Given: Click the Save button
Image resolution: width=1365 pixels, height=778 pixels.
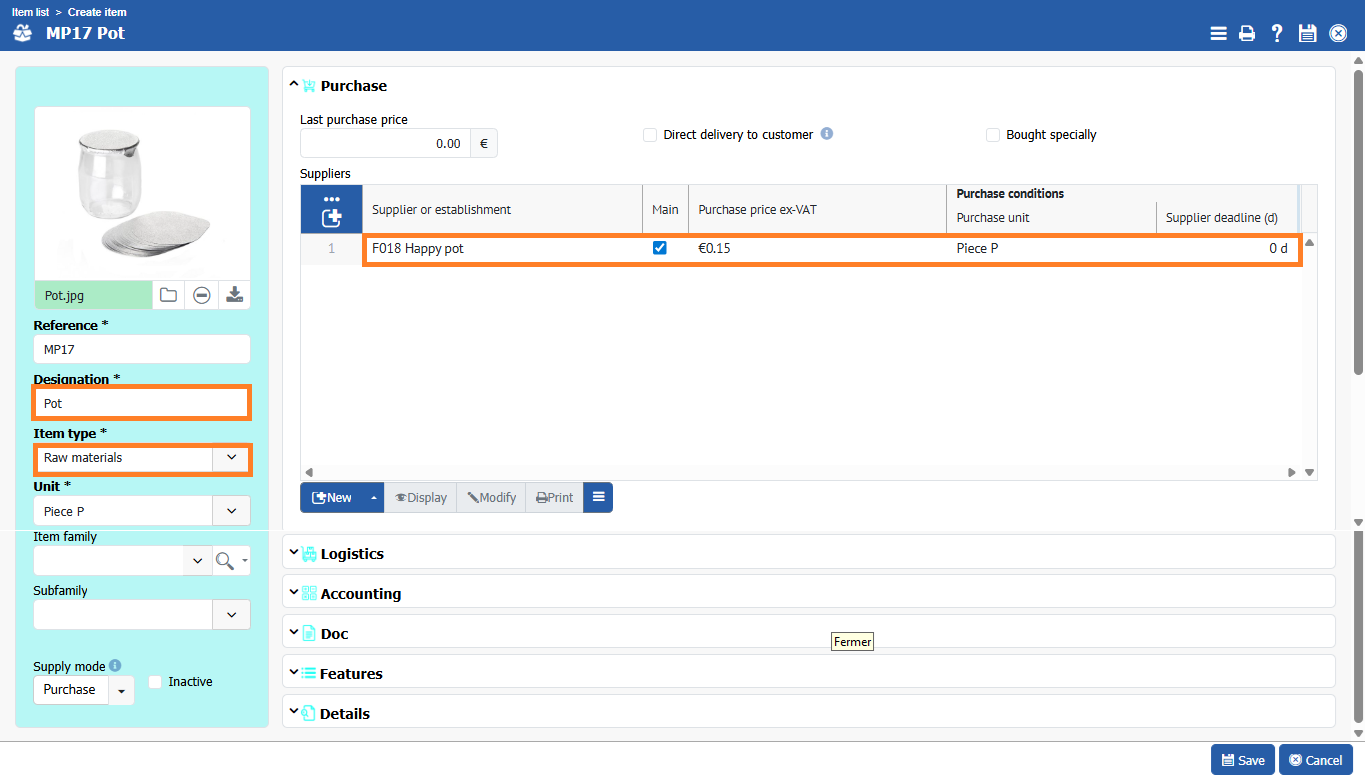Looking at the screenshot, I should coord(1242,760).
